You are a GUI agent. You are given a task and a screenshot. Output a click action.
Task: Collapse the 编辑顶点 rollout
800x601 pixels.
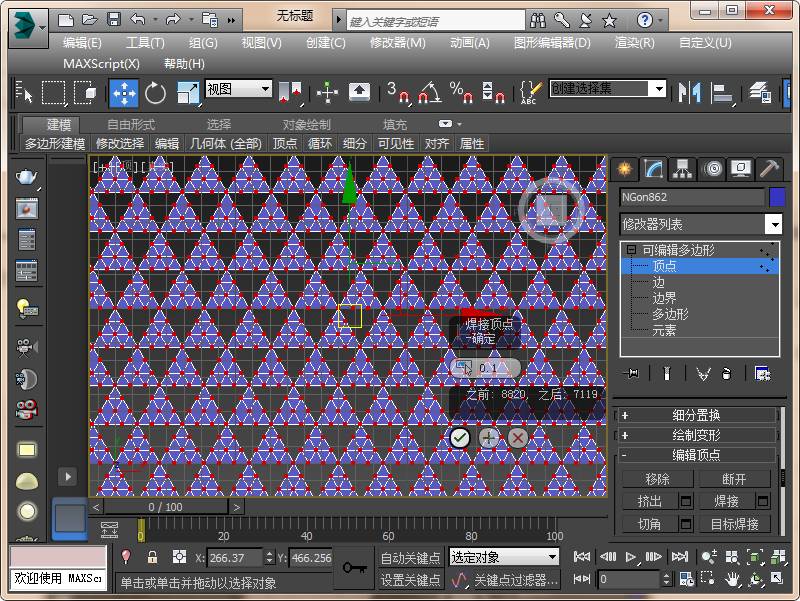tap(696, 455)
